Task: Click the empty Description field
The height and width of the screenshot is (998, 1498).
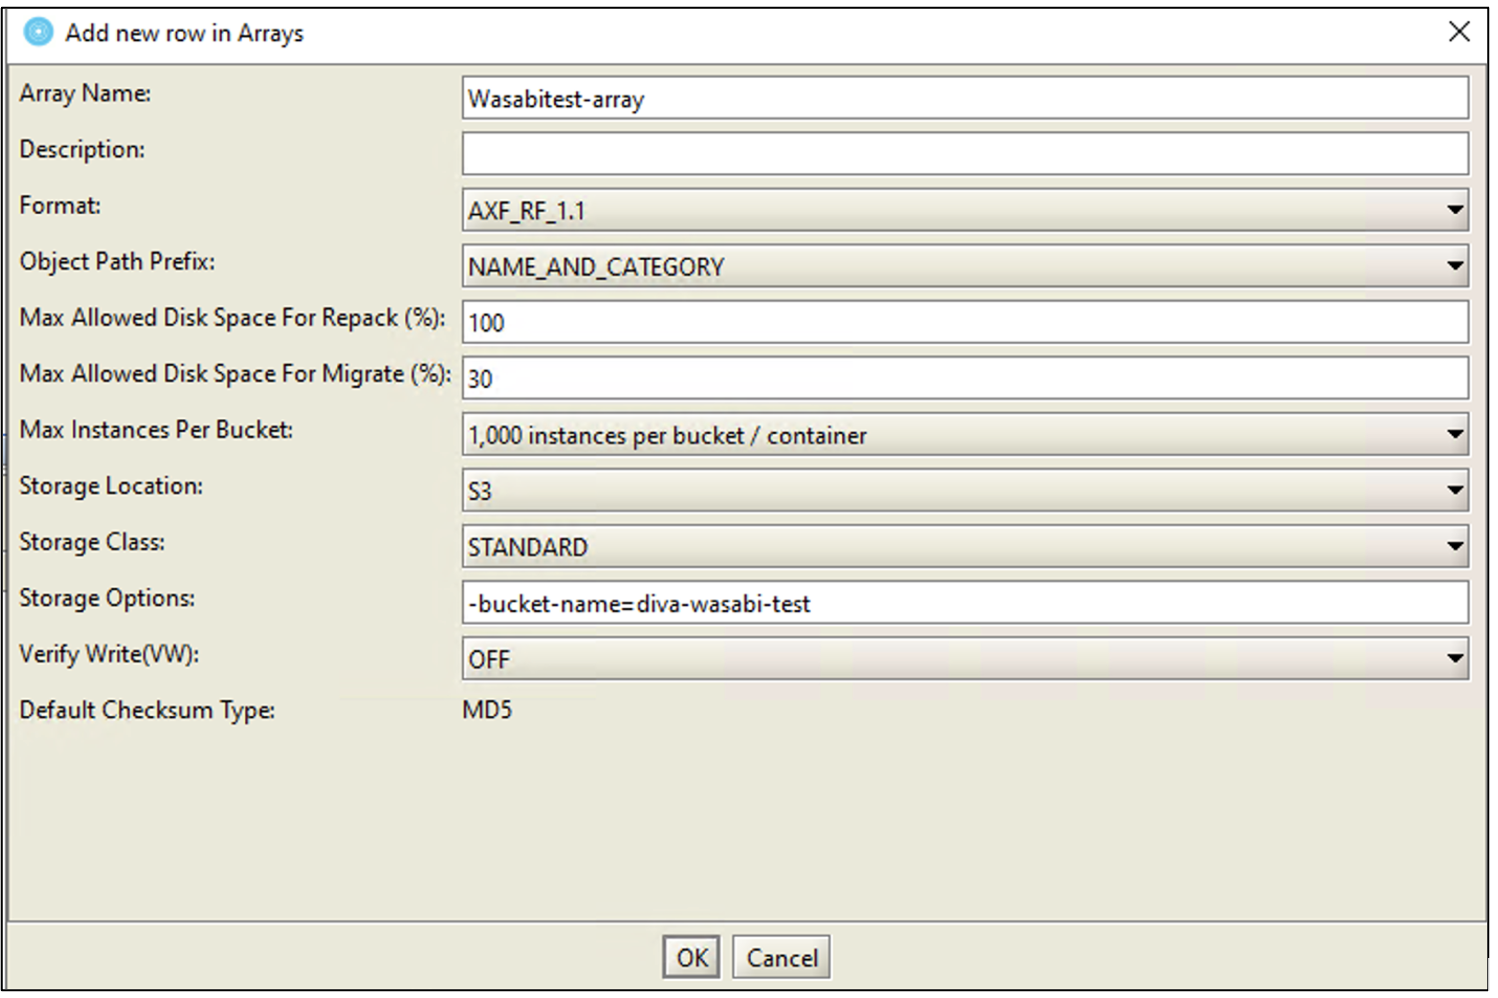Action: [965, 154]
